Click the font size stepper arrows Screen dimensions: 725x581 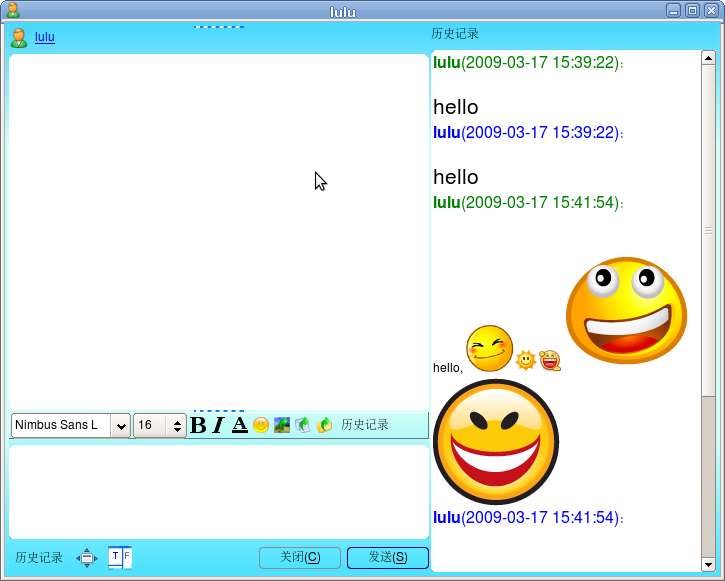[x=177, y=425]
